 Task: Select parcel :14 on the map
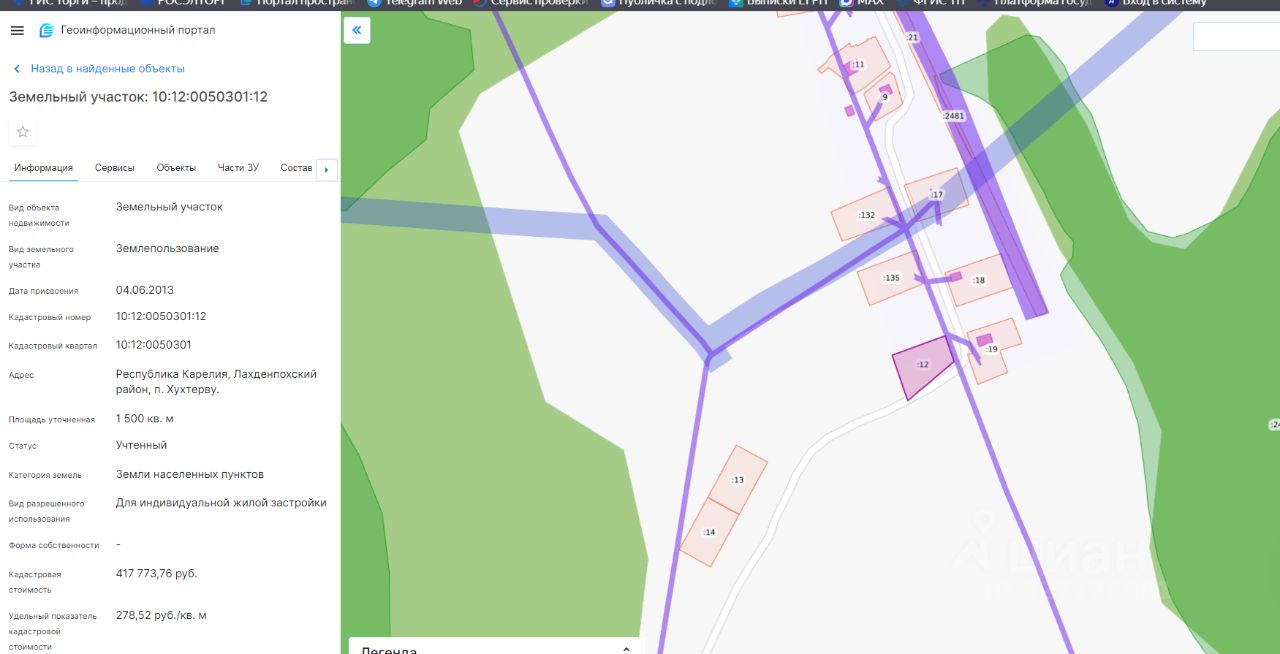709,532
